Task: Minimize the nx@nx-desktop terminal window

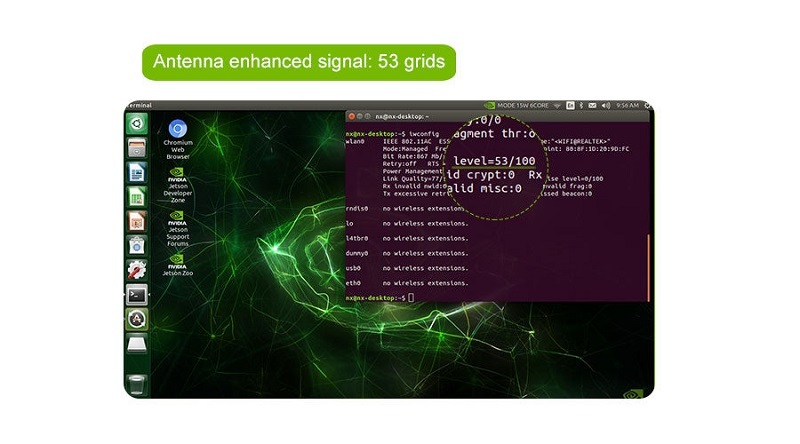Action: coord(359,116)
